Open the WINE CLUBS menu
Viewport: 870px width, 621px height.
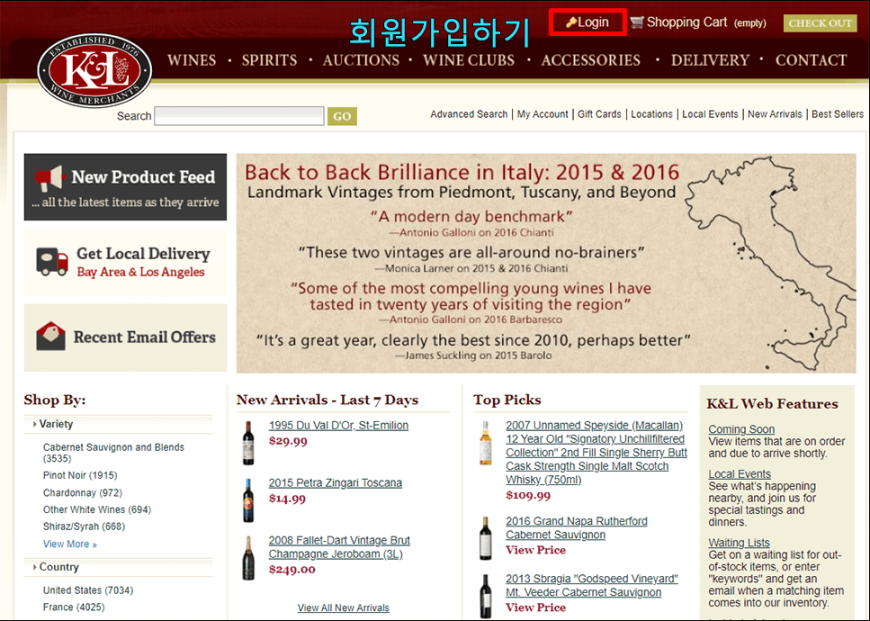tap(469, 60)
